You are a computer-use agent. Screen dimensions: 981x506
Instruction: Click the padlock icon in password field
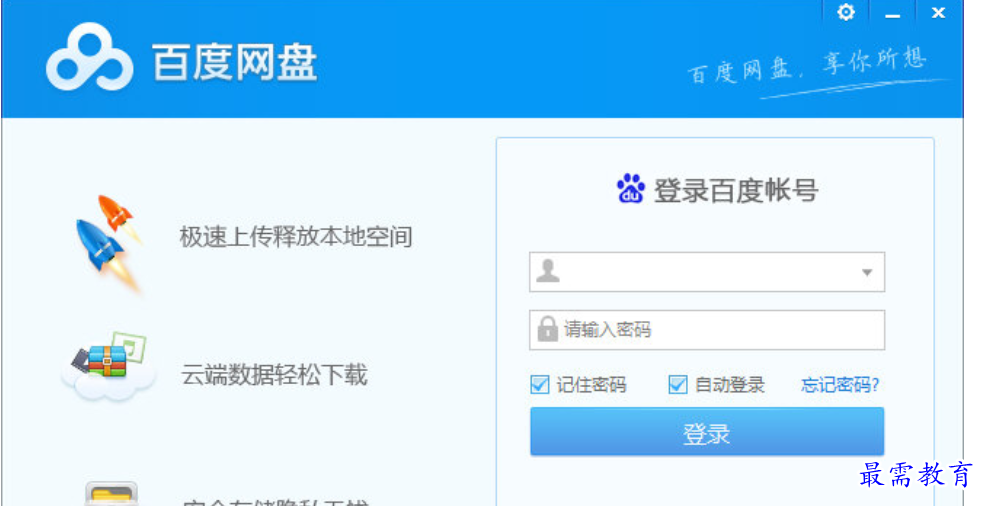coord(547,328)
